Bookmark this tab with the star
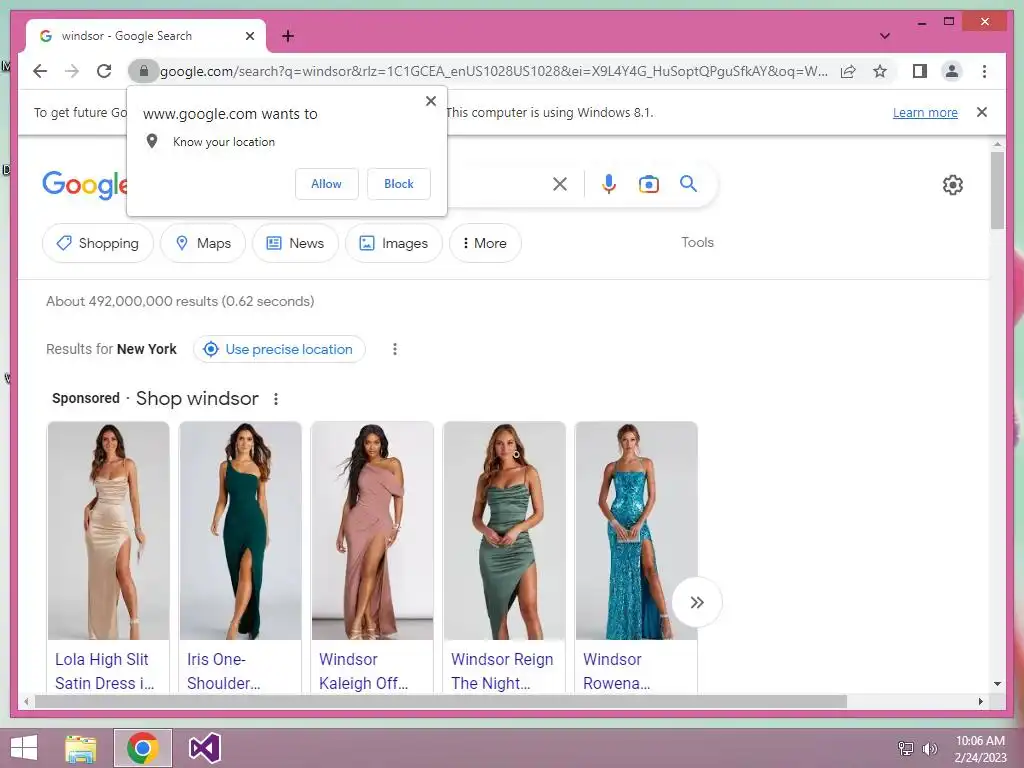This screenshot has height=768, width=1024. [x=880, y=71]
